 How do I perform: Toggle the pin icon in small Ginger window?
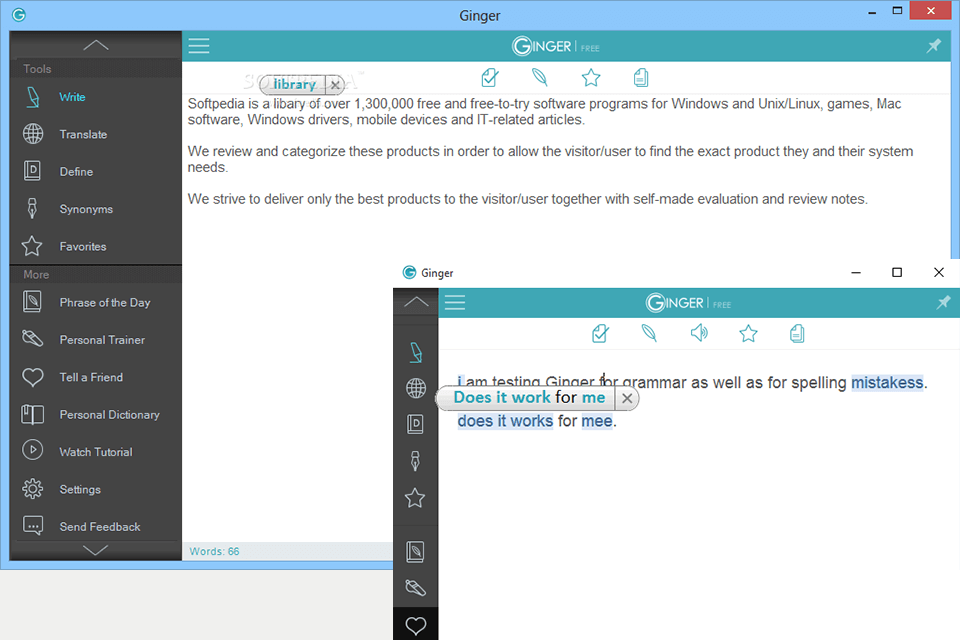click(943, 302)
